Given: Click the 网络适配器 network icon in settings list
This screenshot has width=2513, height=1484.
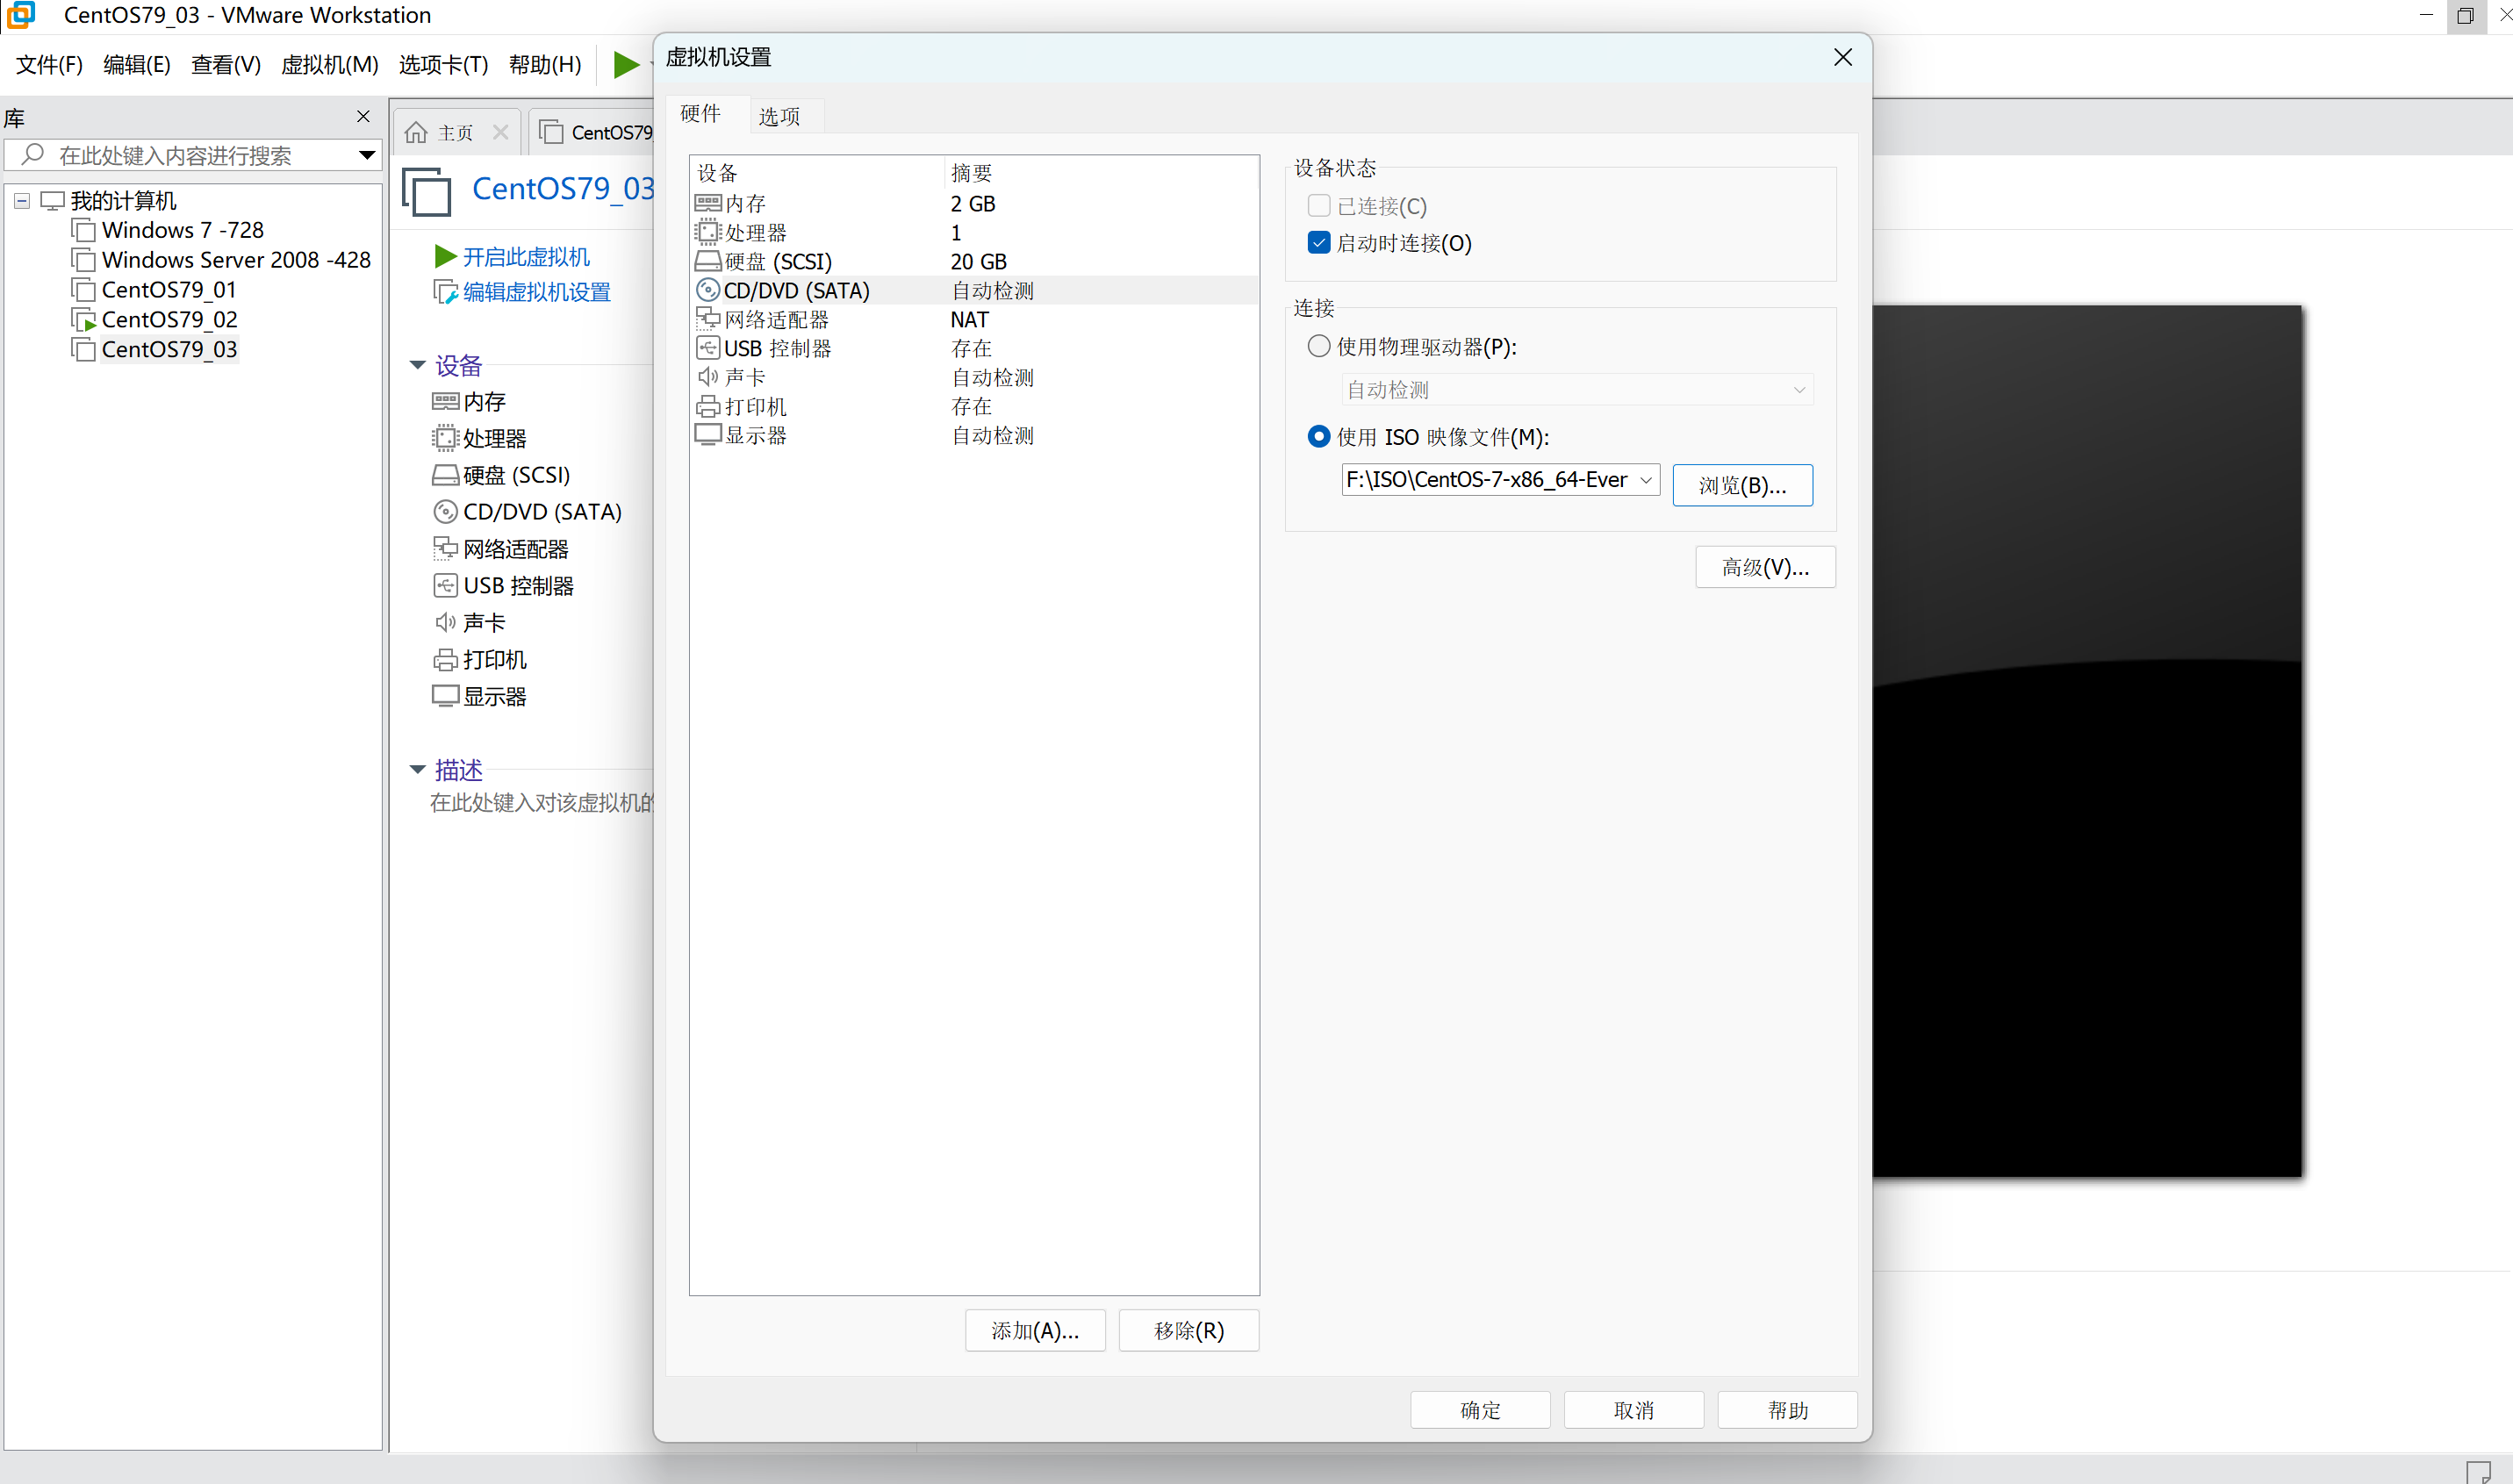Looking at the screenshot, I should (708, 319).
